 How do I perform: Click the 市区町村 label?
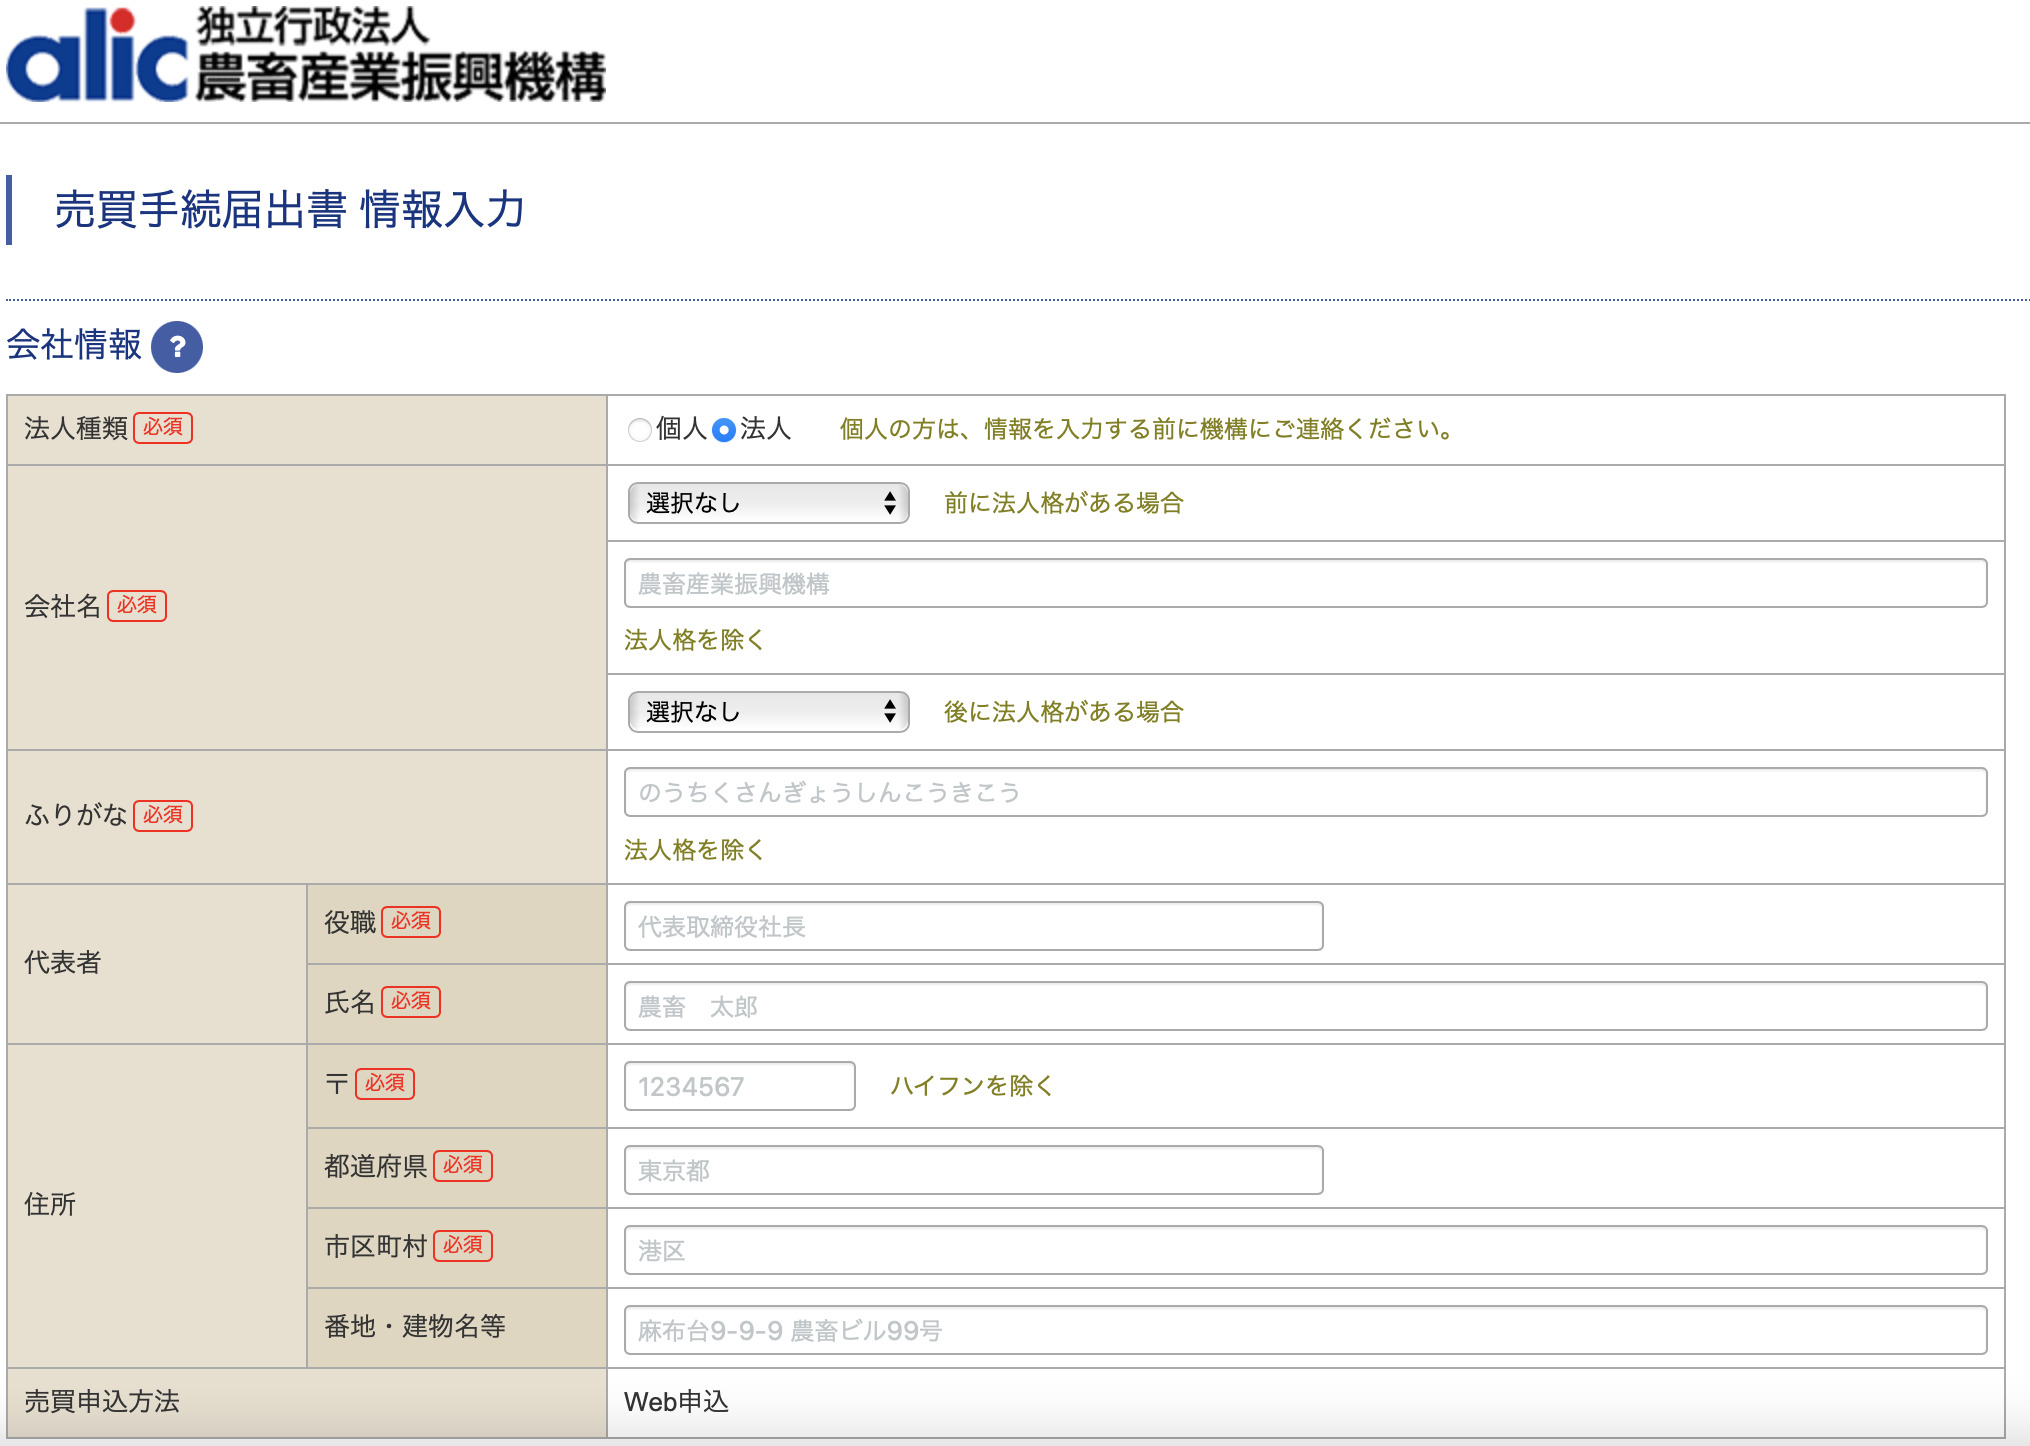point(376,1247)
